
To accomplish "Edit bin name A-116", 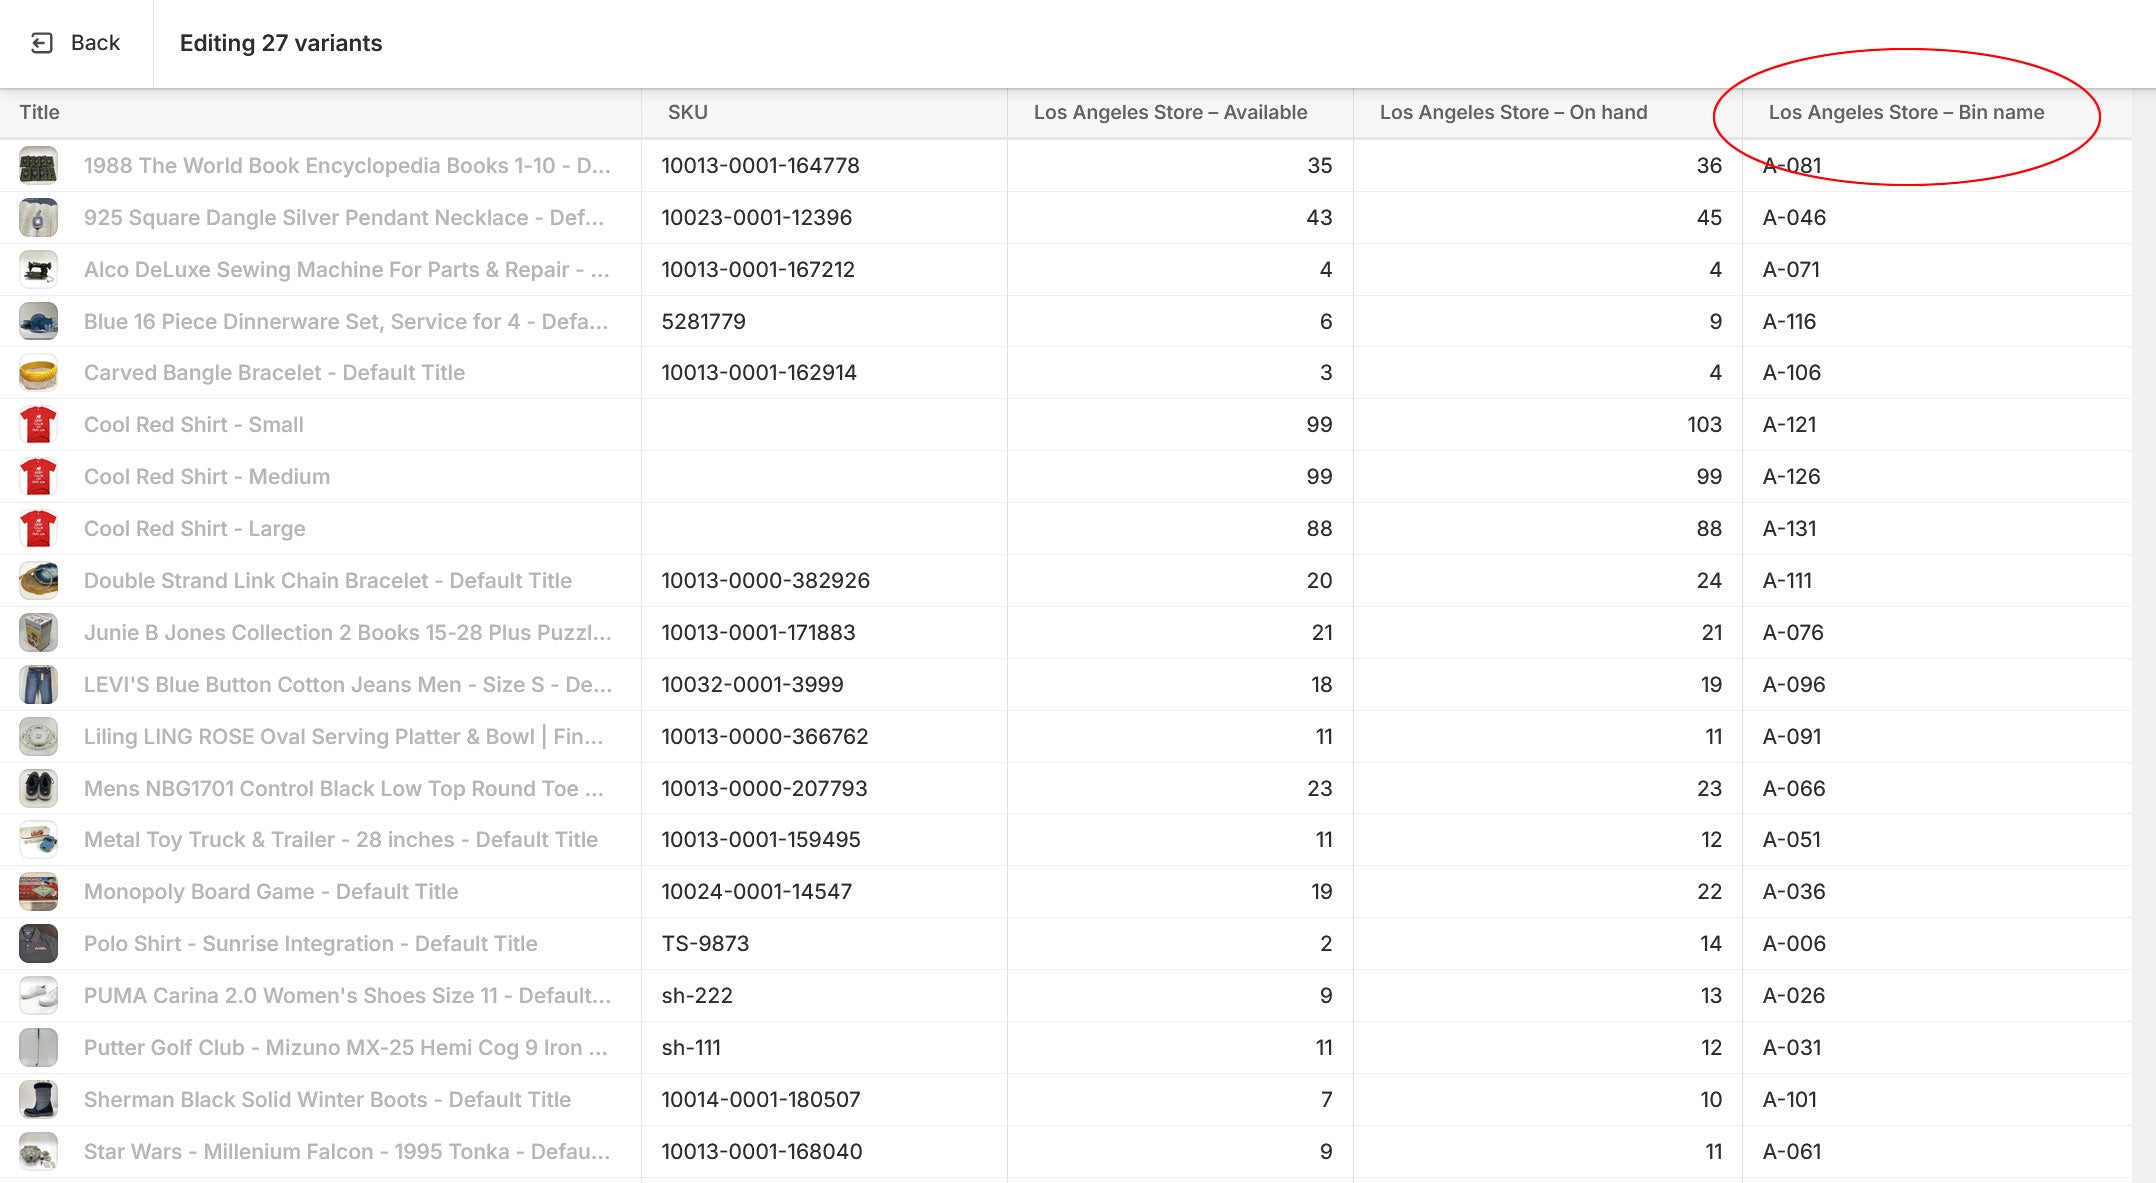I will point(1937,322).
